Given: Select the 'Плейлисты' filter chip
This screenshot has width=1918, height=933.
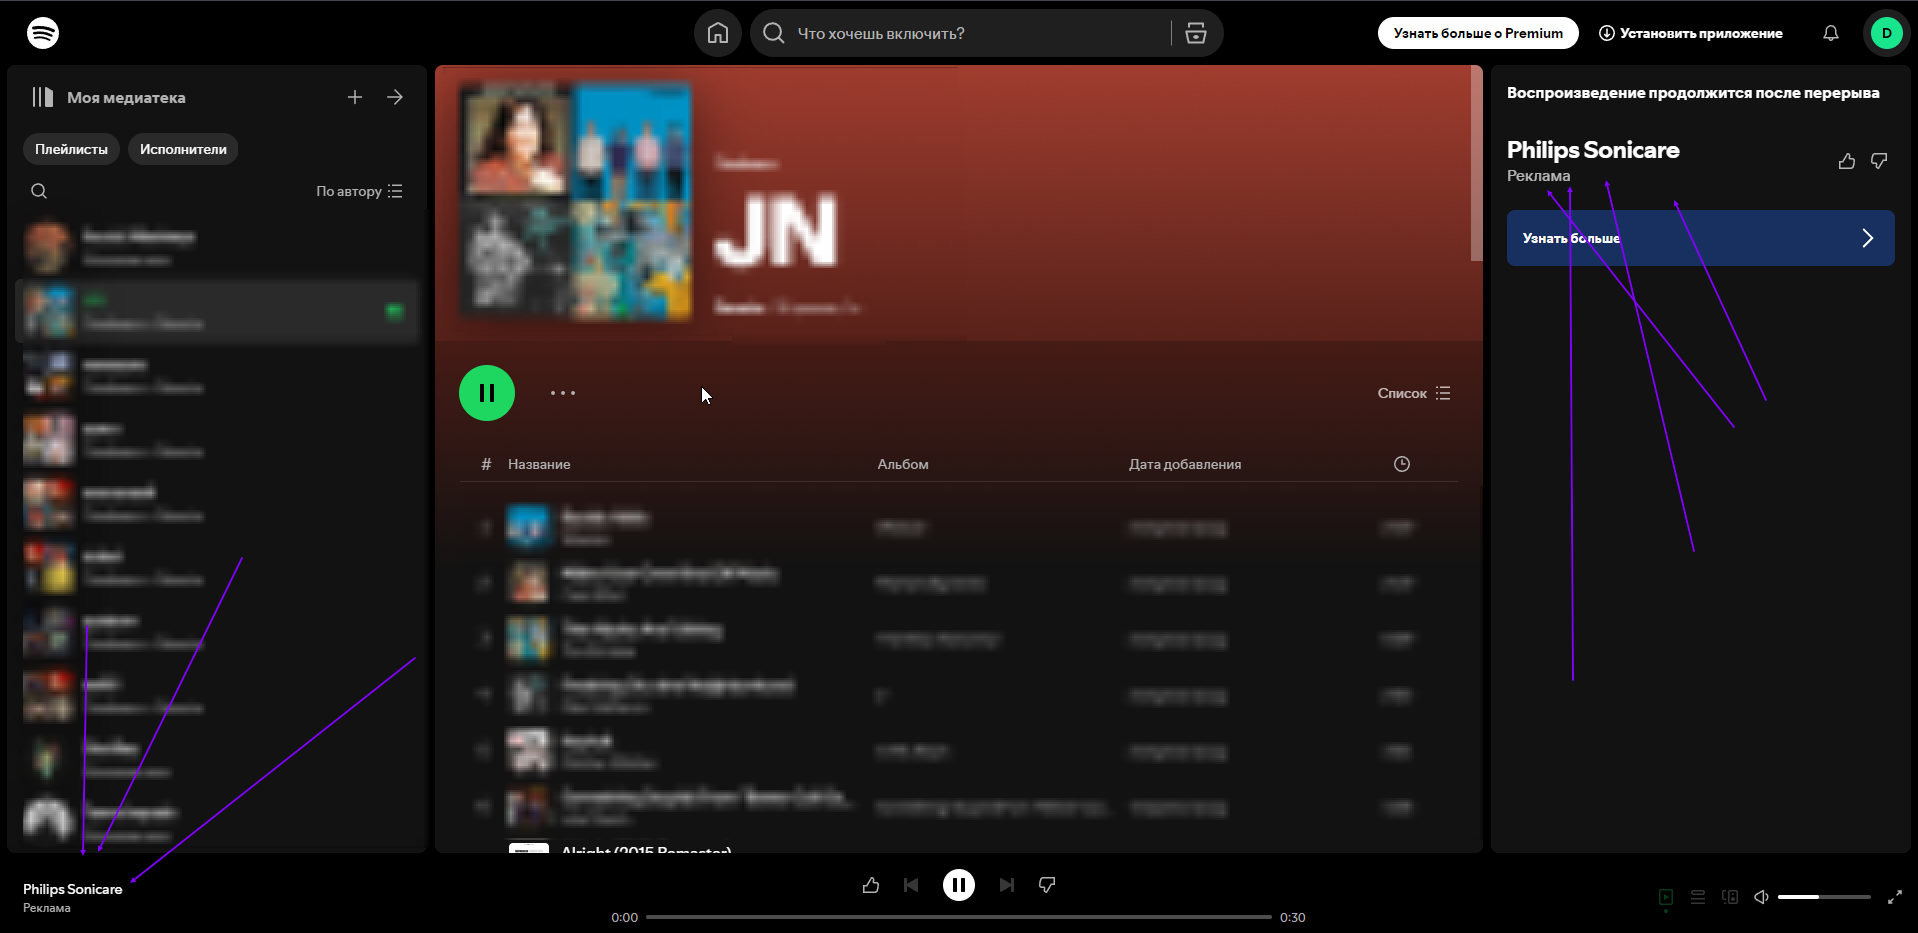Looking at the screenshot, I should point(70,148).
